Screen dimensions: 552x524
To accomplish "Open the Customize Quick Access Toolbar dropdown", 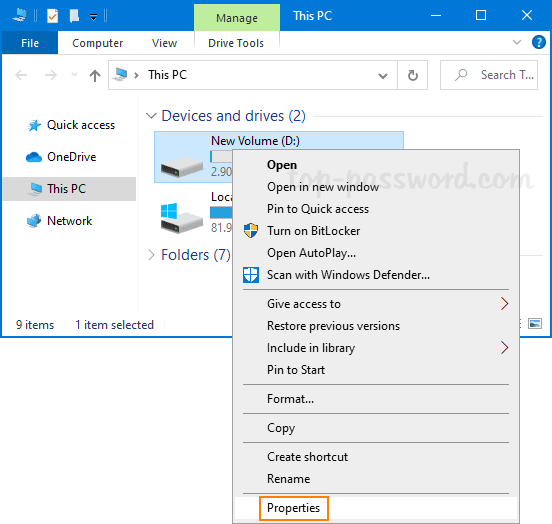I will point(93,17).
